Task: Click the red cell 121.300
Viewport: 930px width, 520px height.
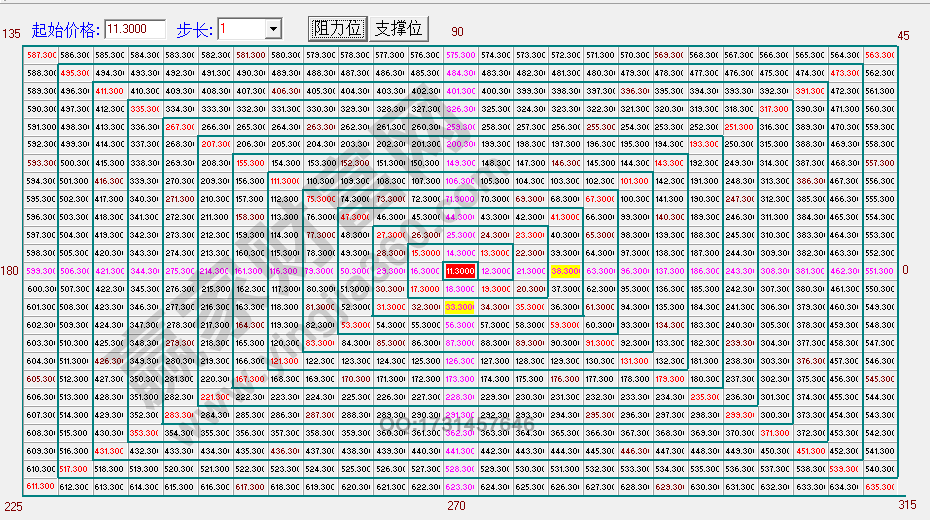Action: point(285,361)
